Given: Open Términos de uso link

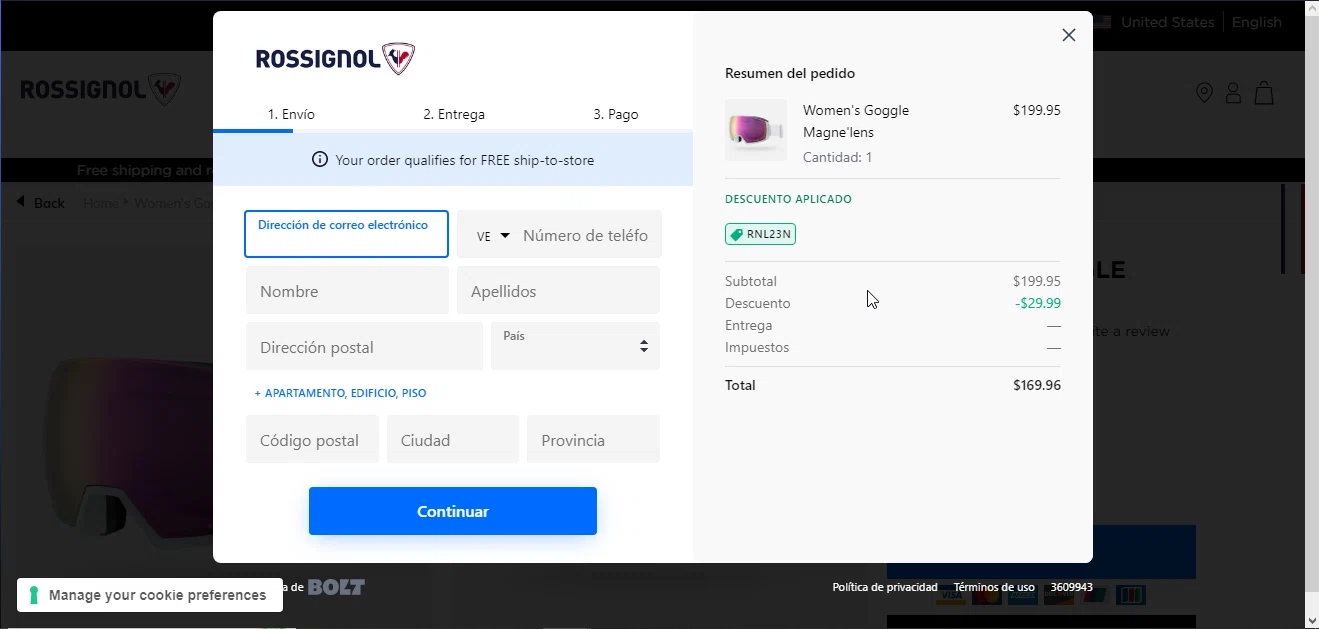Looking at the screenshot, I should coord(994,587).
